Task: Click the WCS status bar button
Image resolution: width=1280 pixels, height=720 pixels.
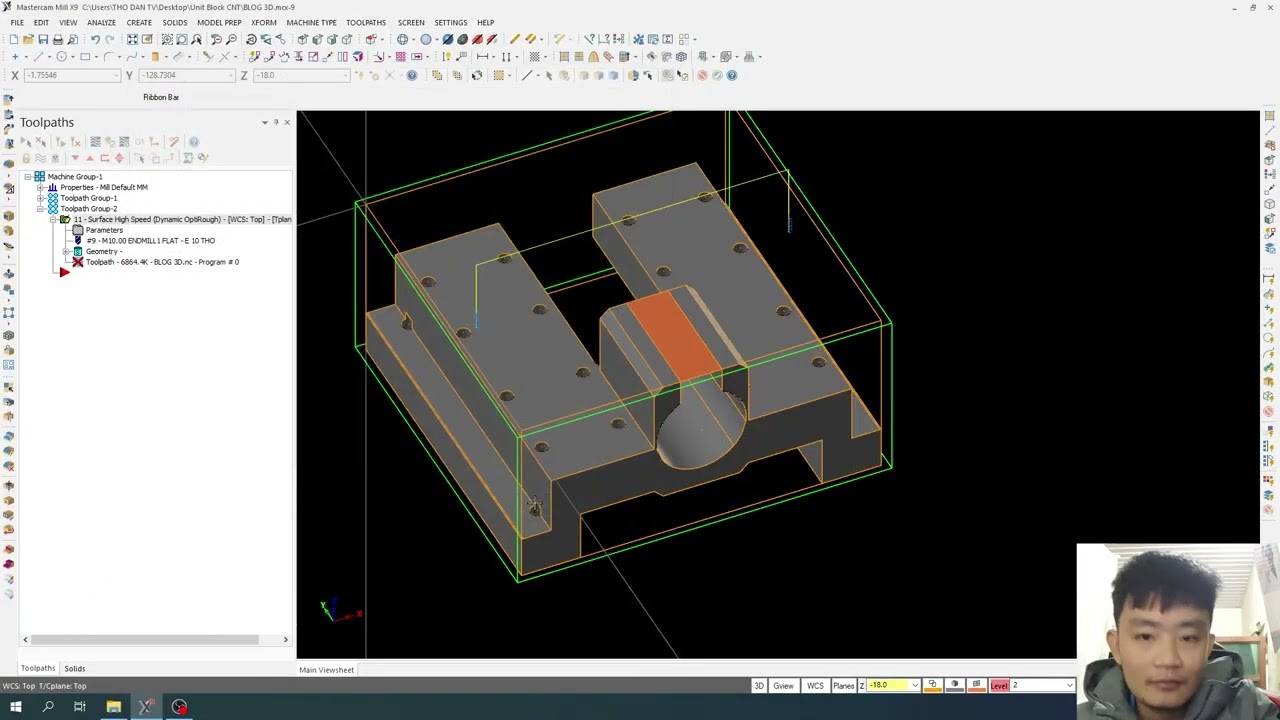Action: (x=815, y=685)
